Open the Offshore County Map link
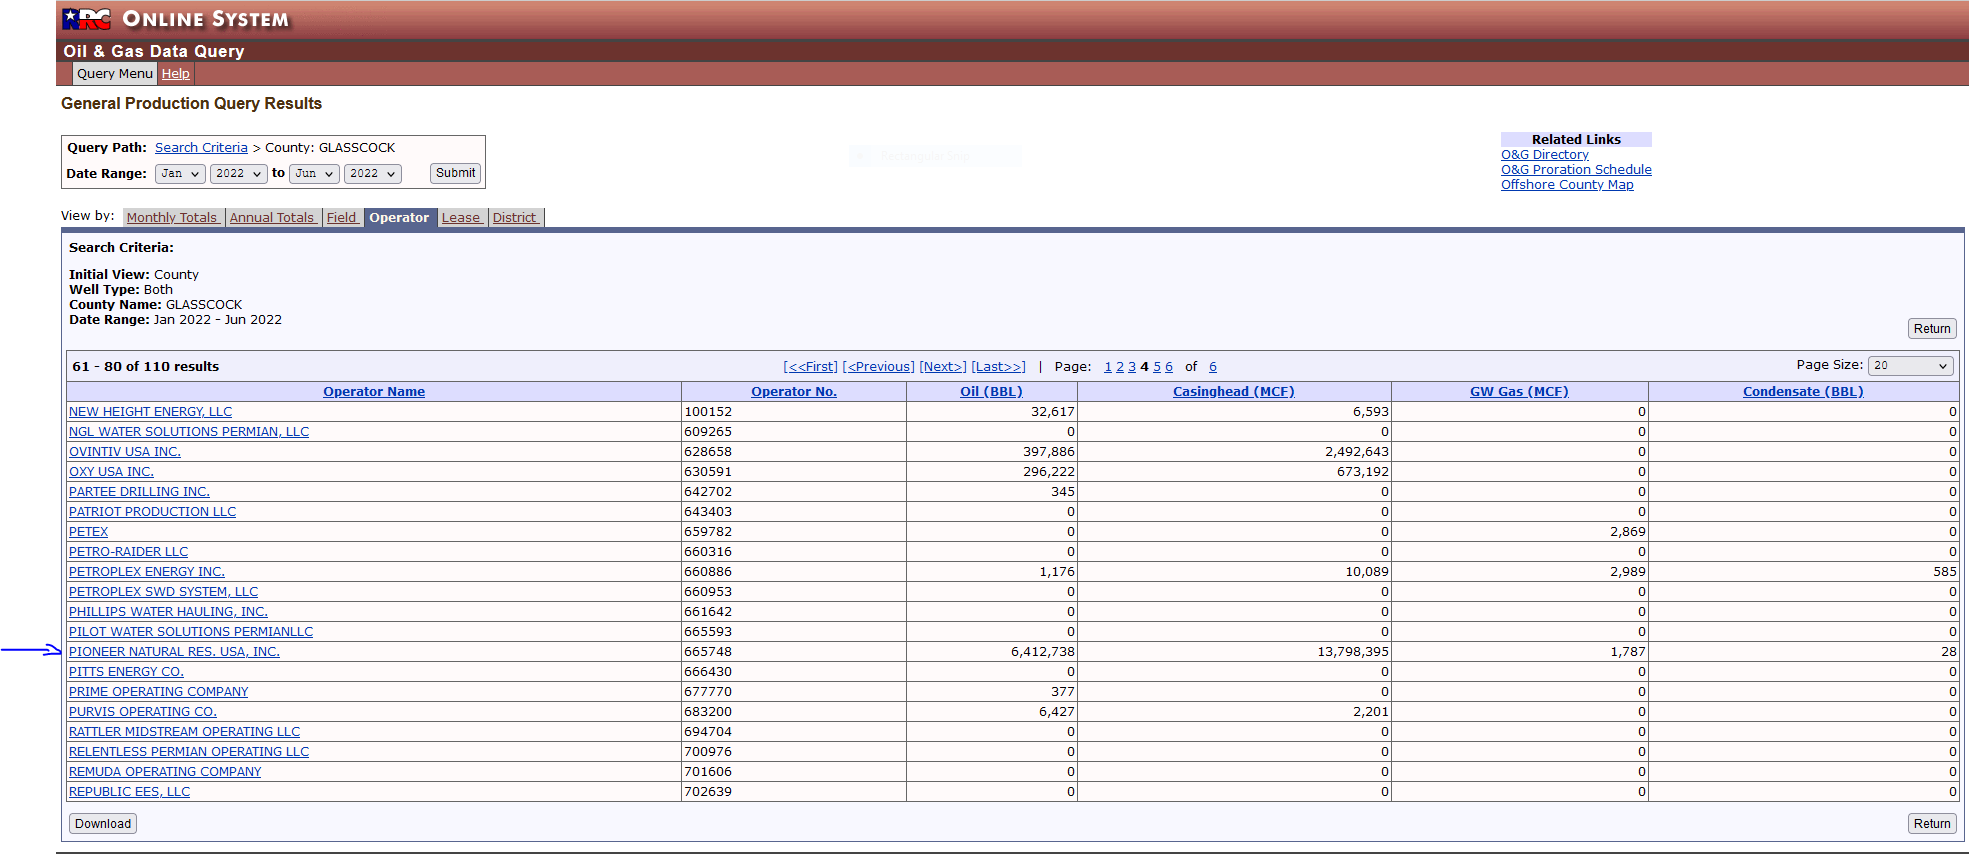The width and height of the screenshot is (1969, 859). [1567, 185]
